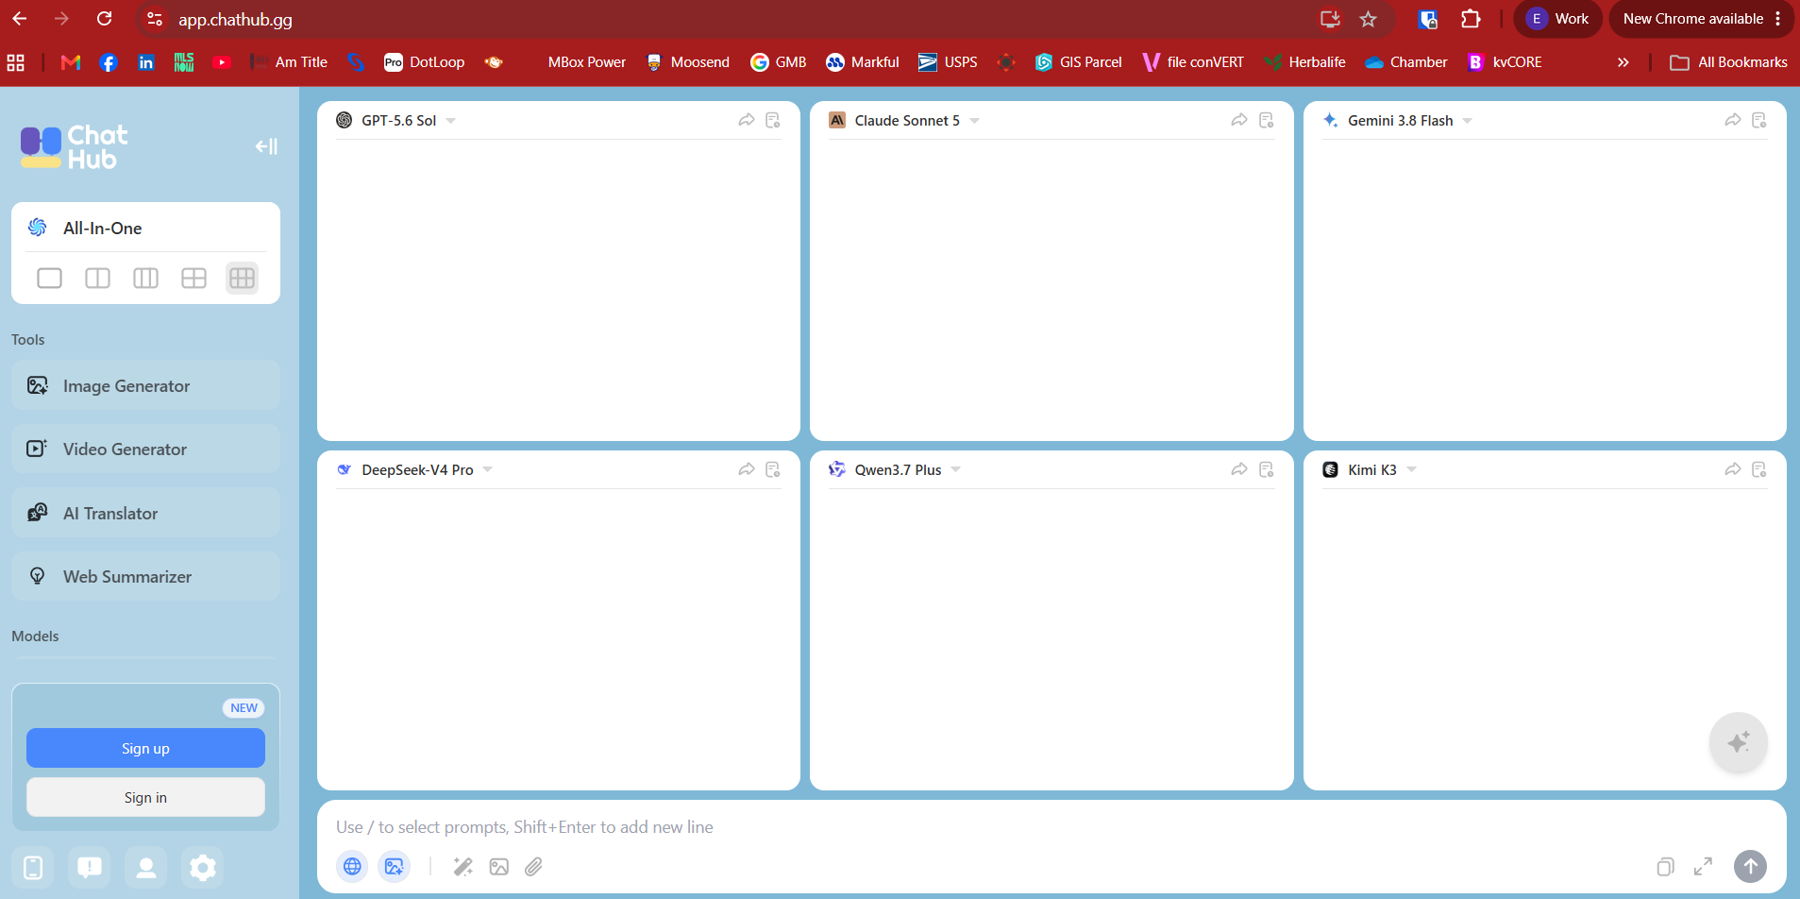This screenshot has width=1800, height=899.
Task: Open the AI Translator tool
Action: [x=146, y=513]
